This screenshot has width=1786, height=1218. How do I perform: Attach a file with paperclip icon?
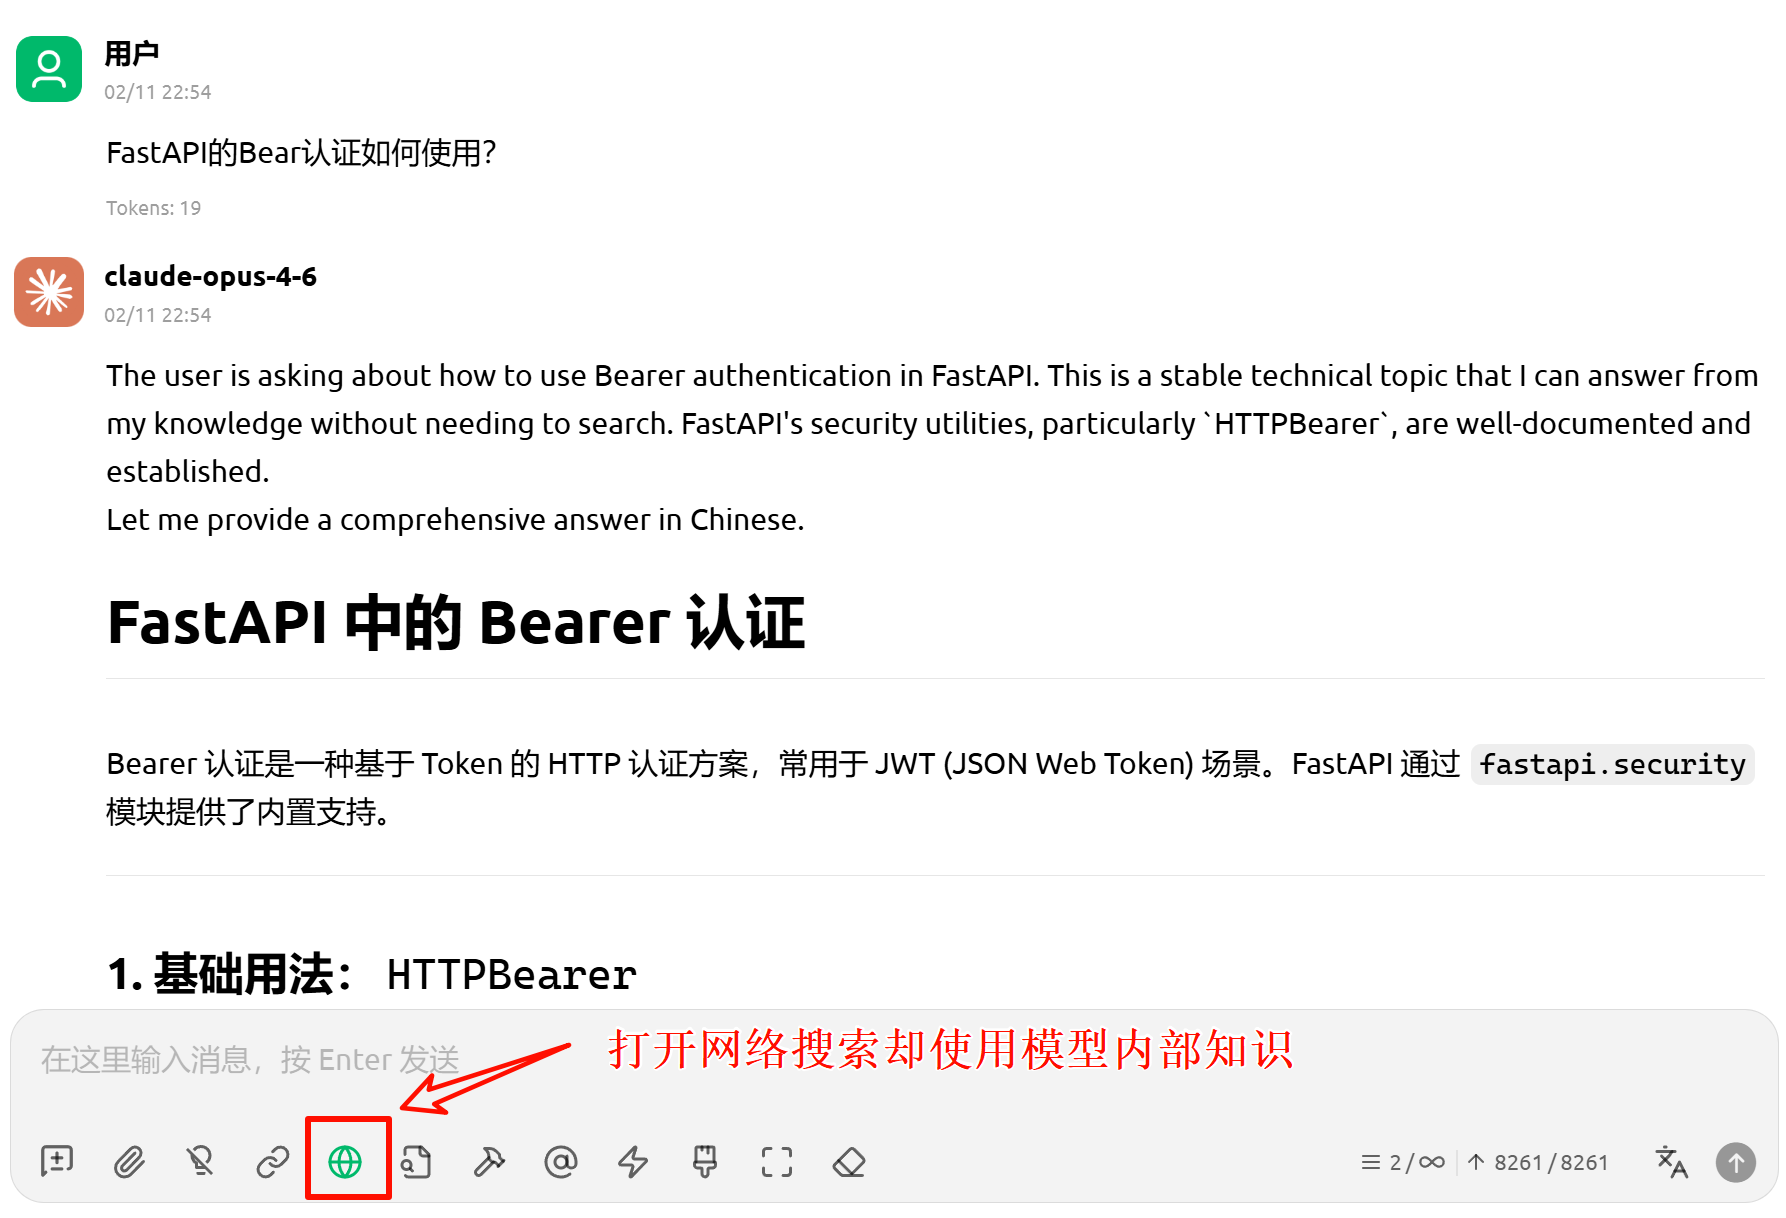(129, 1162)
